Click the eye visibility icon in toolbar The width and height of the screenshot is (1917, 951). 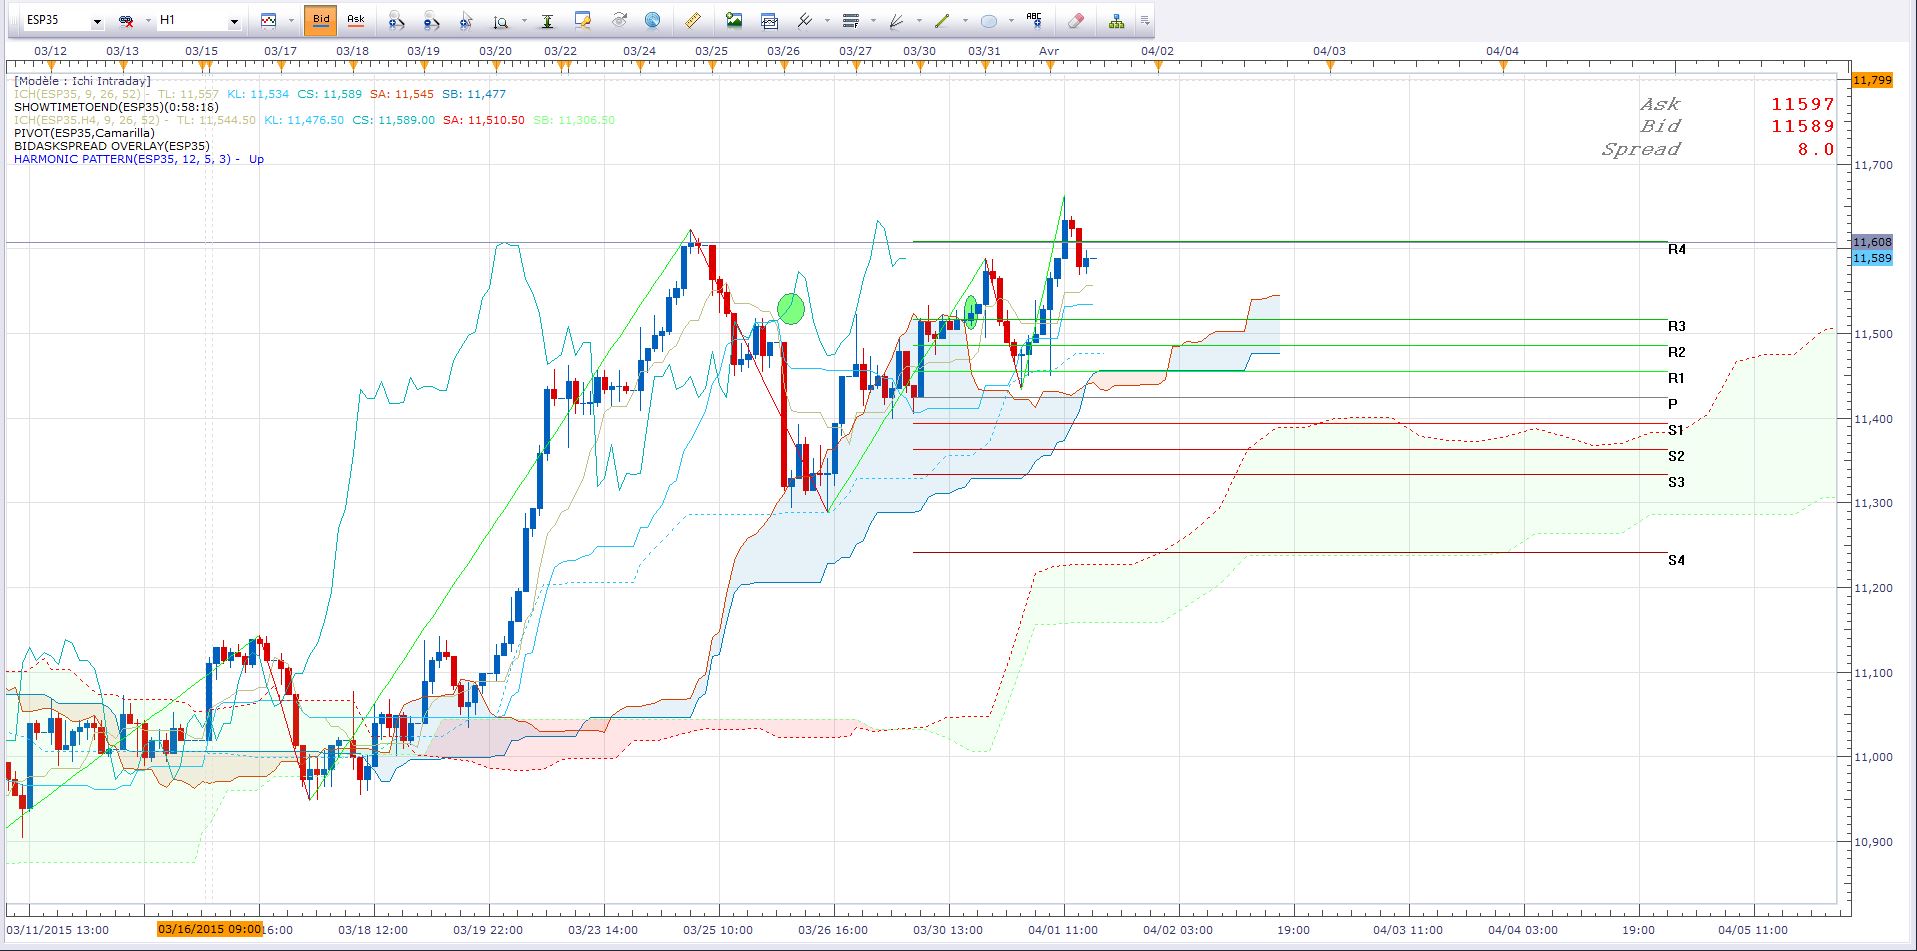tap(619, 20)
